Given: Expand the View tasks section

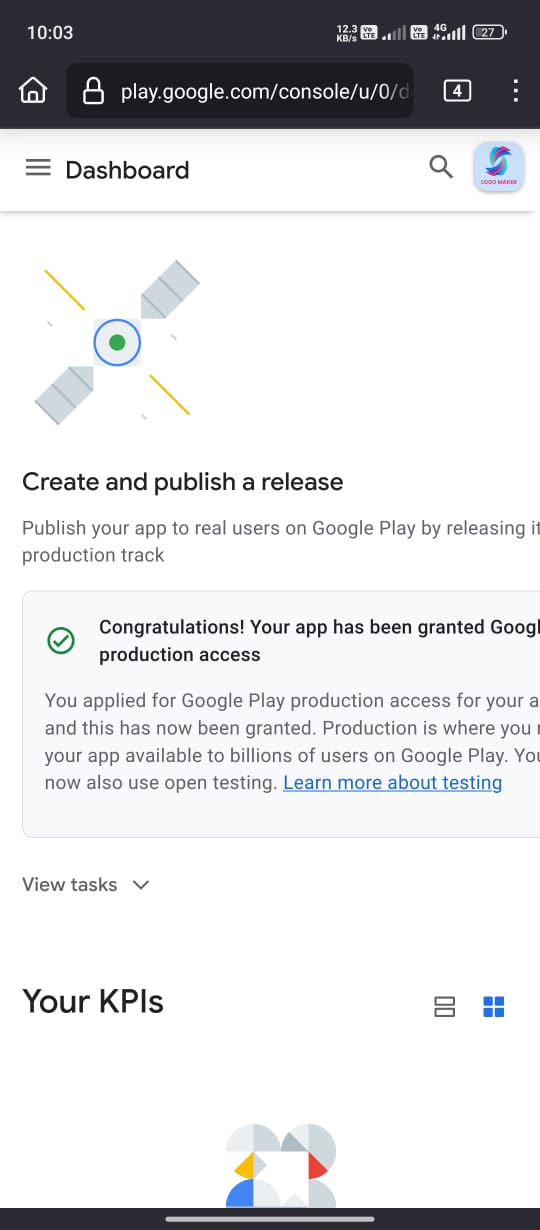Looking at the screenshot, I should coord(86,884).
